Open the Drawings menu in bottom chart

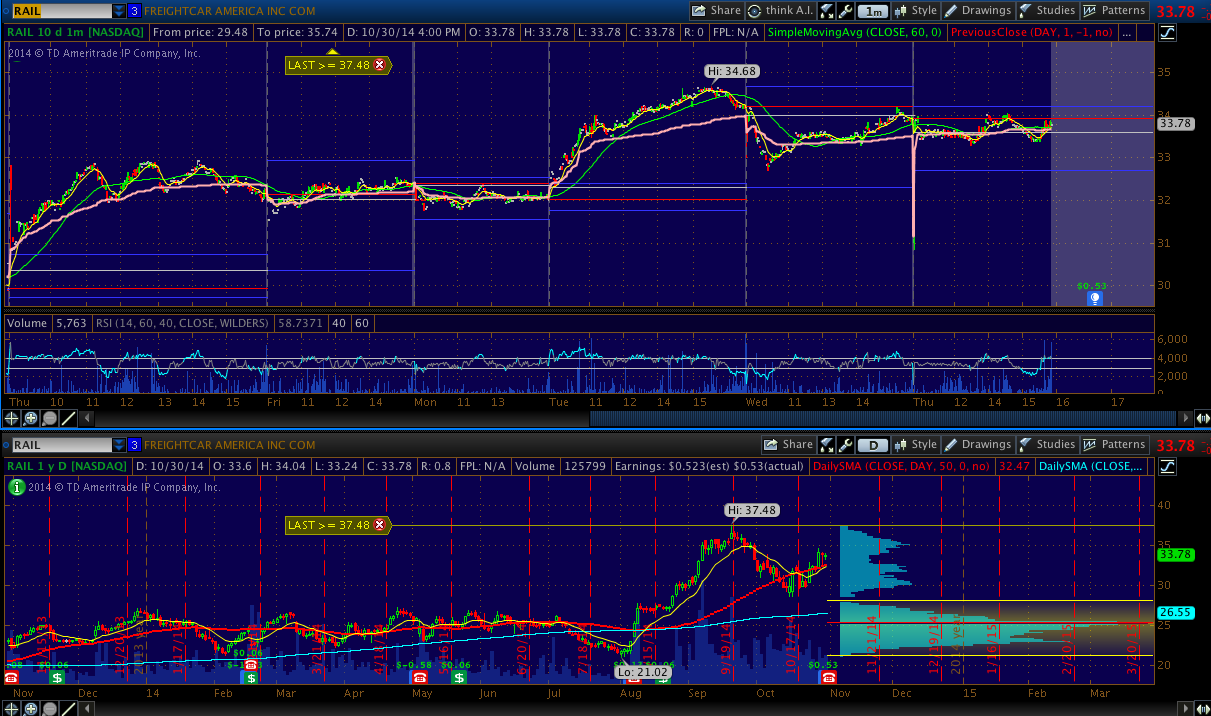tap(979, 445)
